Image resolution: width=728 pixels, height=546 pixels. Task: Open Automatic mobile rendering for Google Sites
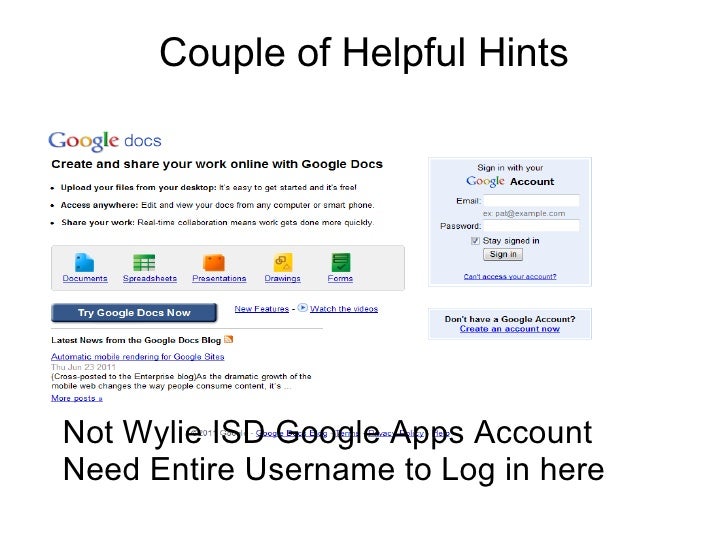click(x=138, y=357)
